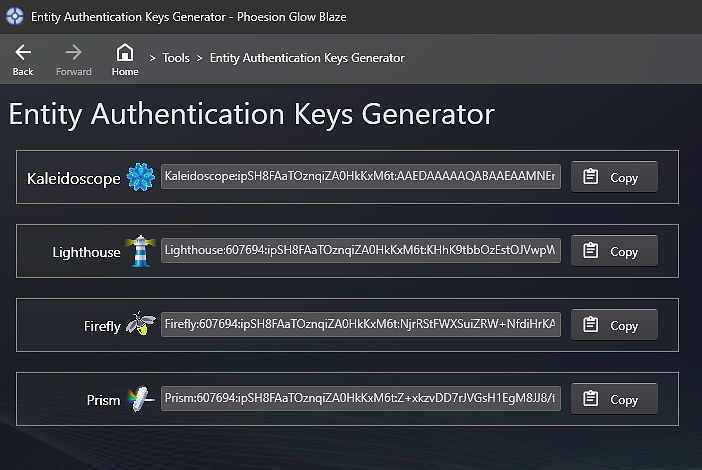The width and height of the screenshot is (702, 470).
Task: Copy the Firefly authentication key
Action: (x=614, y=325)
